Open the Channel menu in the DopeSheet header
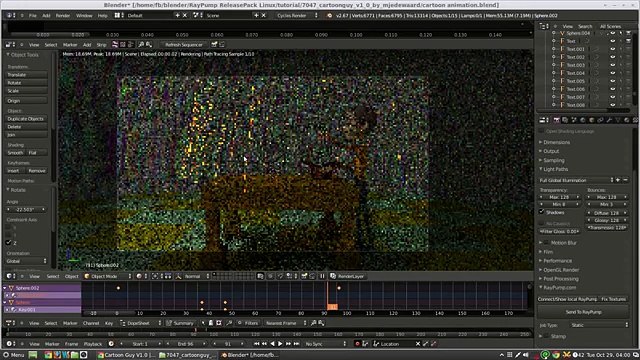640x360 pixels. 91,323
